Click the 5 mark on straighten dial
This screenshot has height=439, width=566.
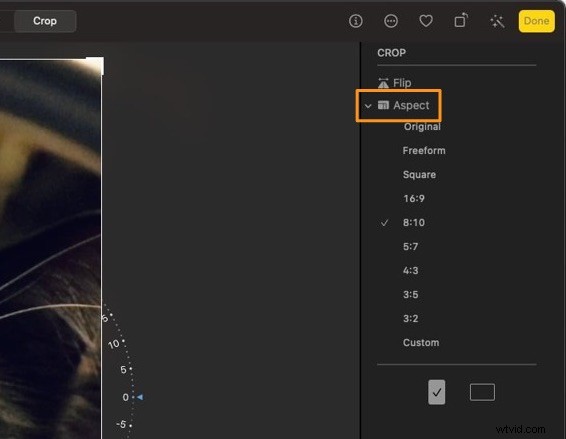coord(123,370)
